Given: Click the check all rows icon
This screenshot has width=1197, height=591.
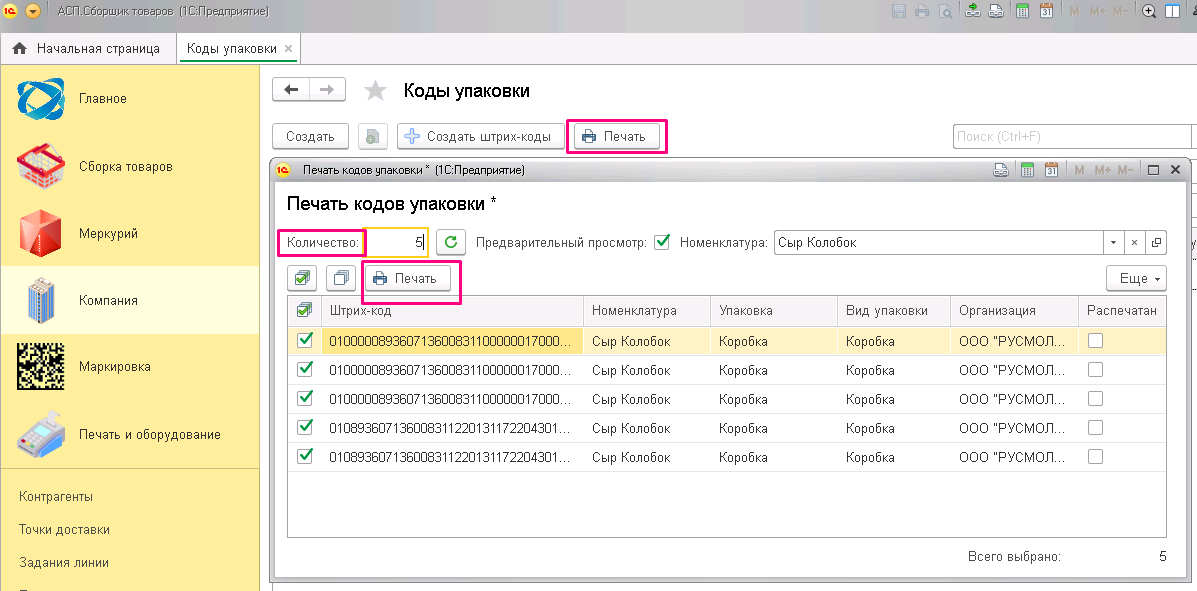Looking at the screenshot, I should [302, 278].
